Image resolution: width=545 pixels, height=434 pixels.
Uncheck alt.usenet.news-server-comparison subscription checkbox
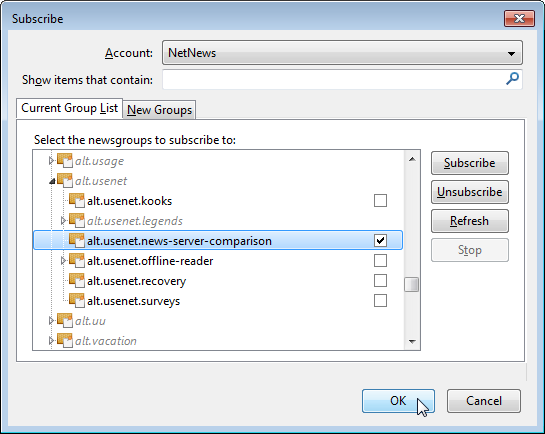click(380, 240)
